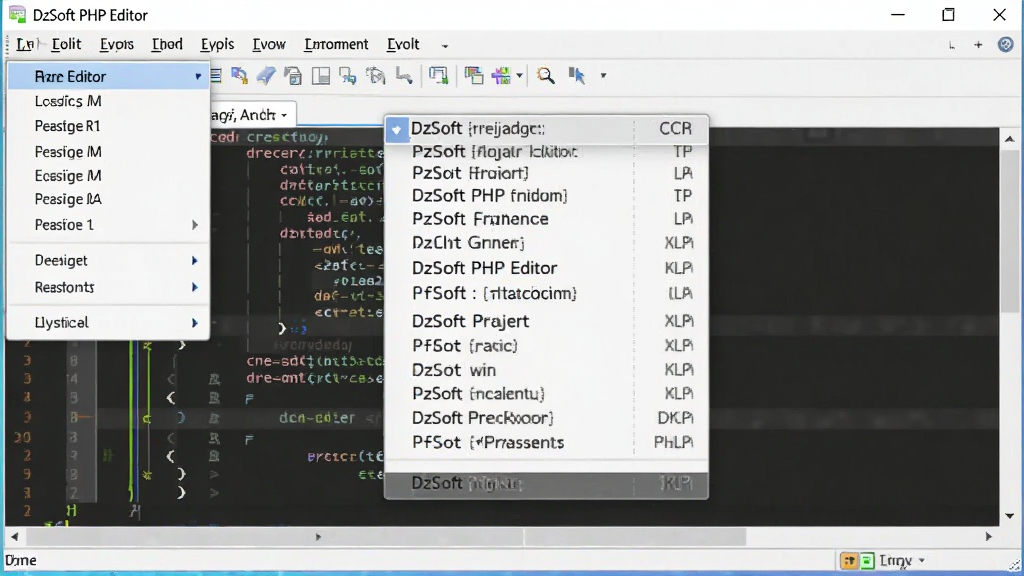This screenshot has height=576, width=1024.
Task: Select DzSoft Prajert submenu entry
Action: coord(546,321)
